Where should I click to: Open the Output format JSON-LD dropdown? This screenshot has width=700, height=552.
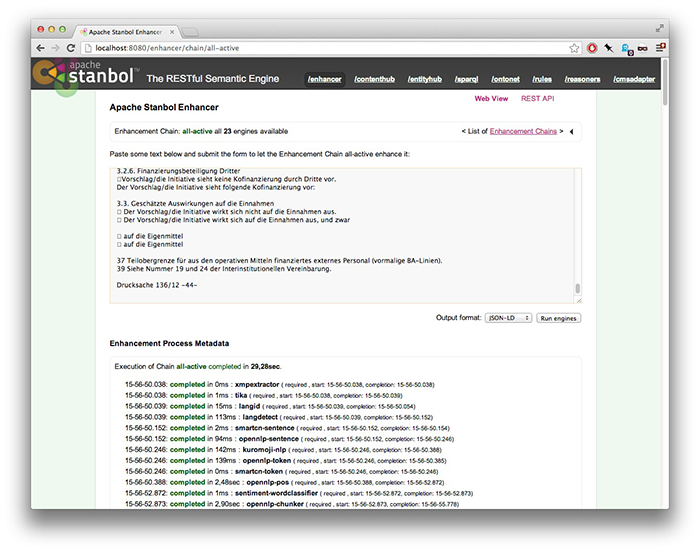pyautogui.click(x=508, y=318)
